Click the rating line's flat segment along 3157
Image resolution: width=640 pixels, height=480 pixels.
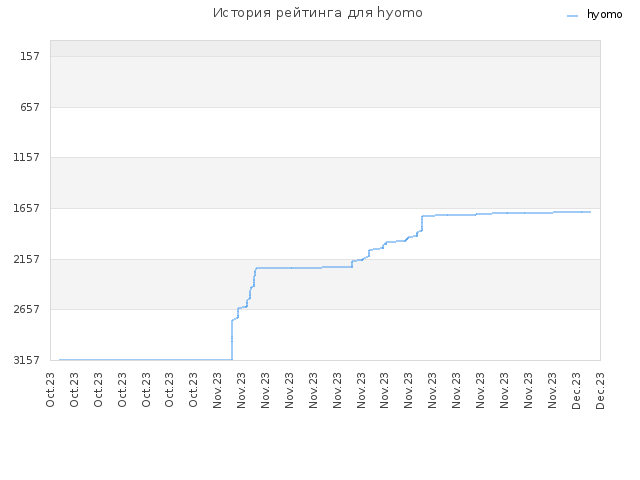(x=146, y=360)
